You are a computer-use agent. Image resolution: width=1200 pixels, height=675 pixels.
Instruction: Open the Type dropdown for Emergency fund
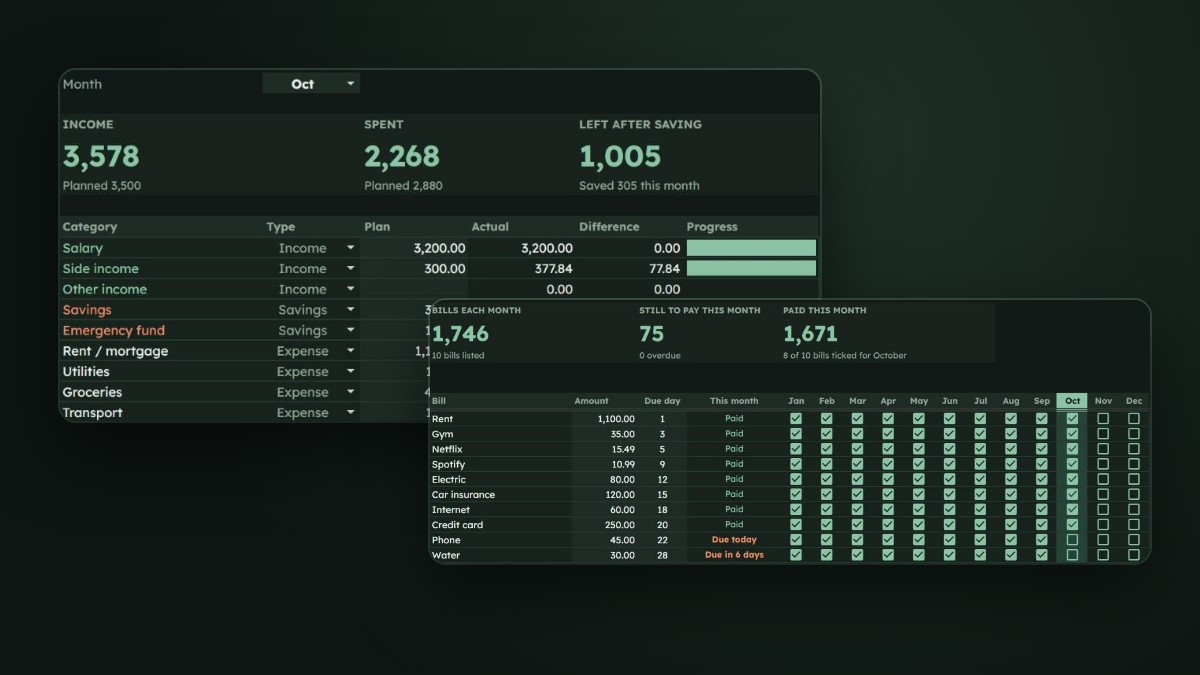coord(350,331)
